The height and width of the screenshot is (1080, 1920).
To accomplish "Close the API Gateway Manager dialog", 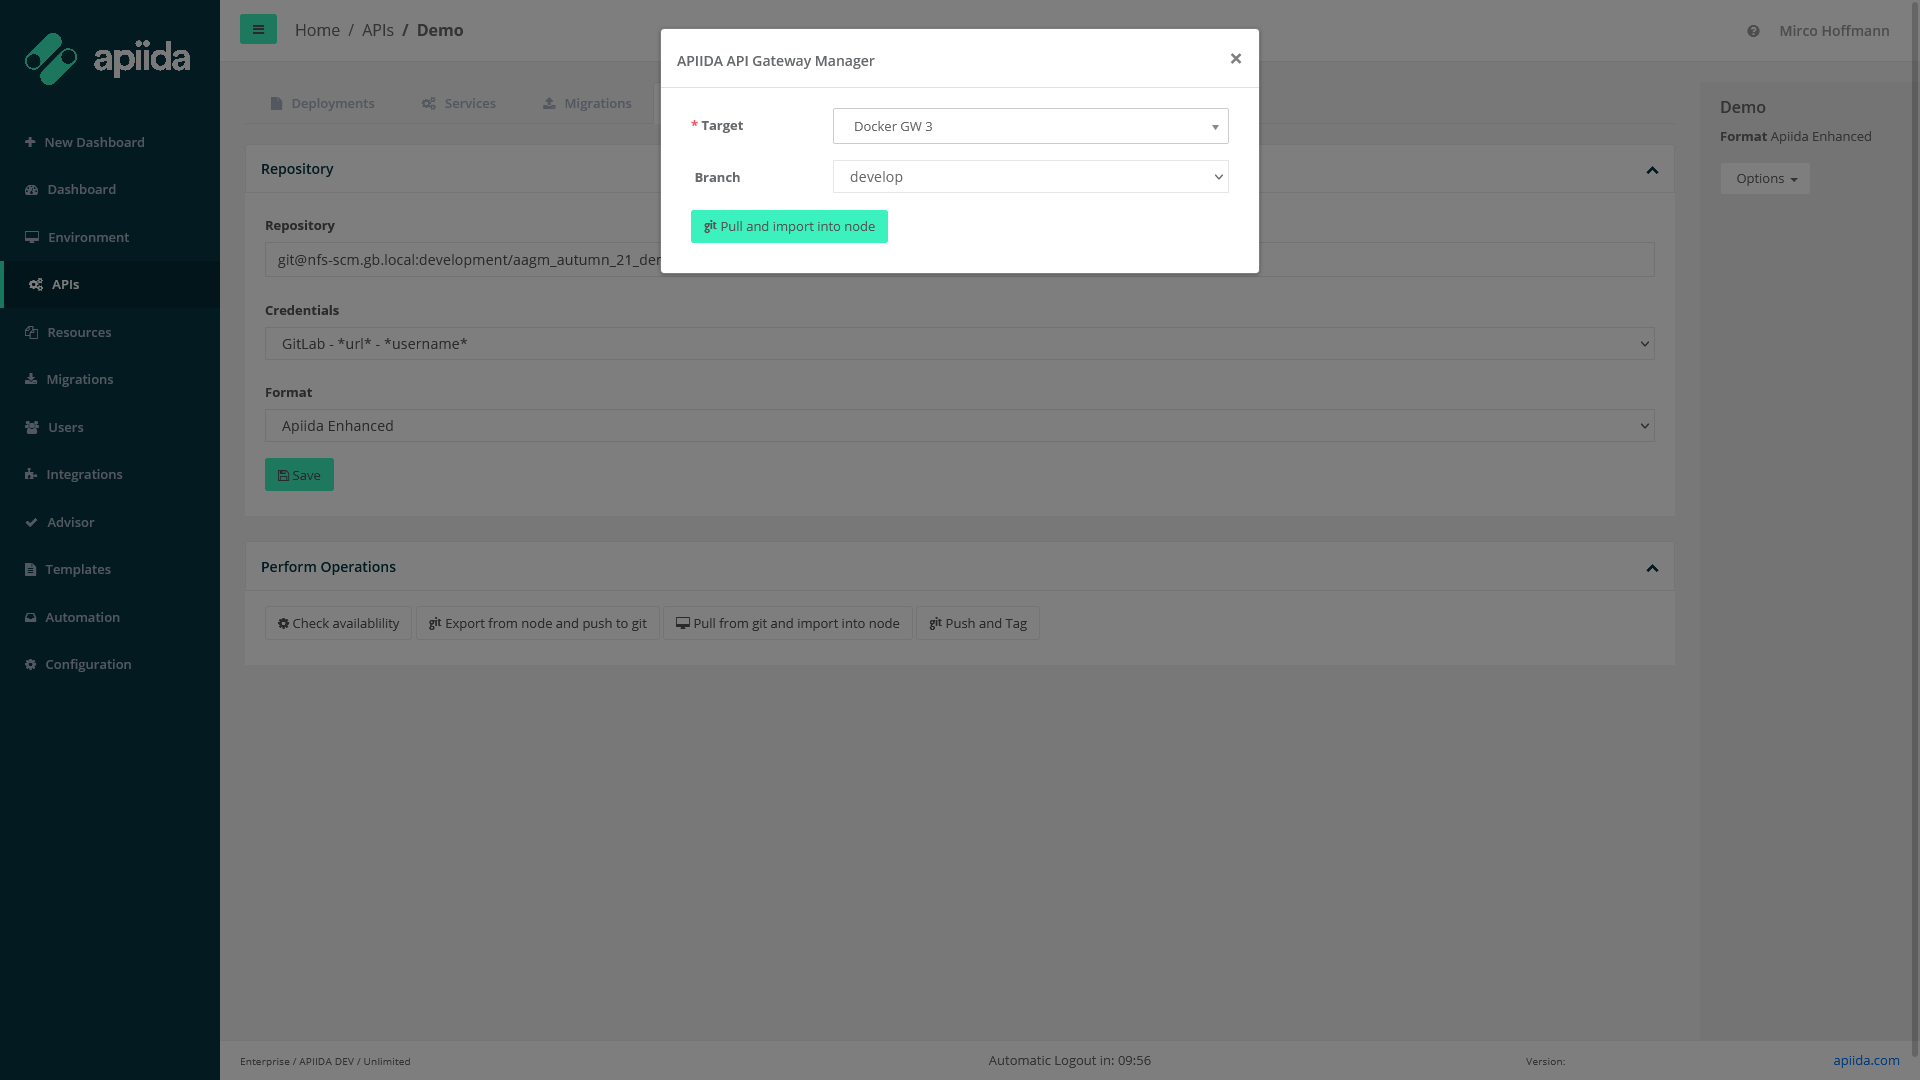I will [x=1236, y=59].
